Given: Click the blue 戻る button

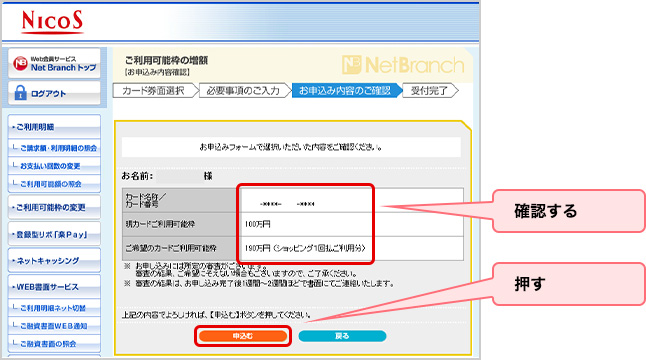Looking at the screenshot, I should (342, 336).
